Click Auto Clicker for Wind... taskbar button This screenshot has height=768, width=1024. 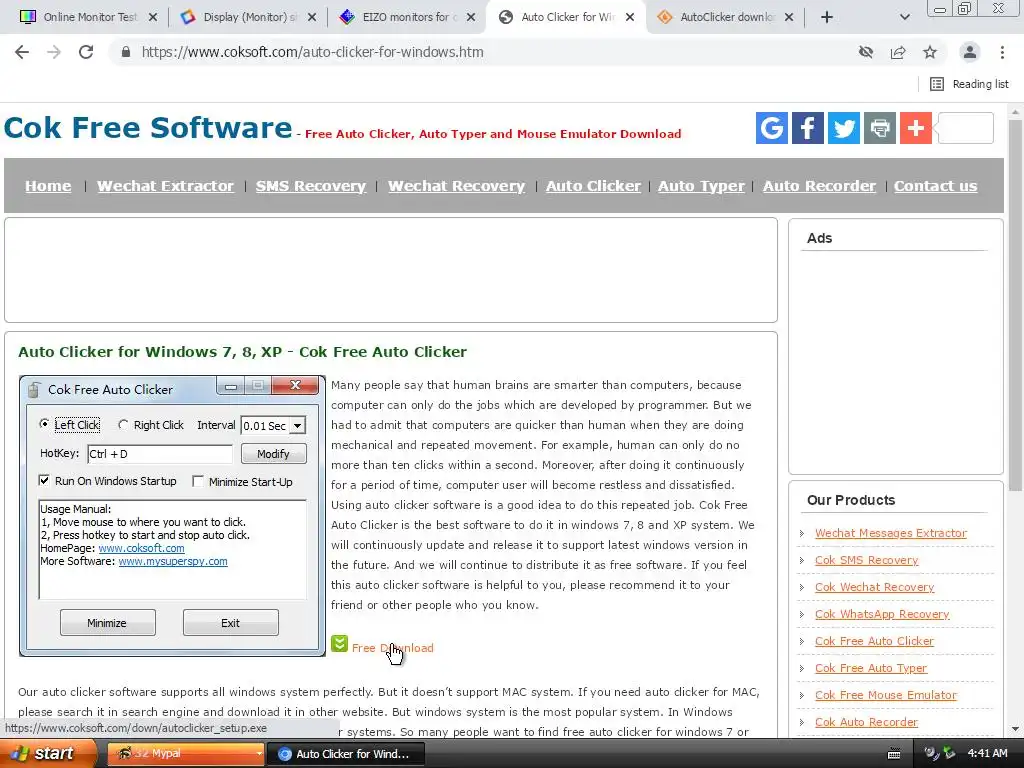coord(346,754)
